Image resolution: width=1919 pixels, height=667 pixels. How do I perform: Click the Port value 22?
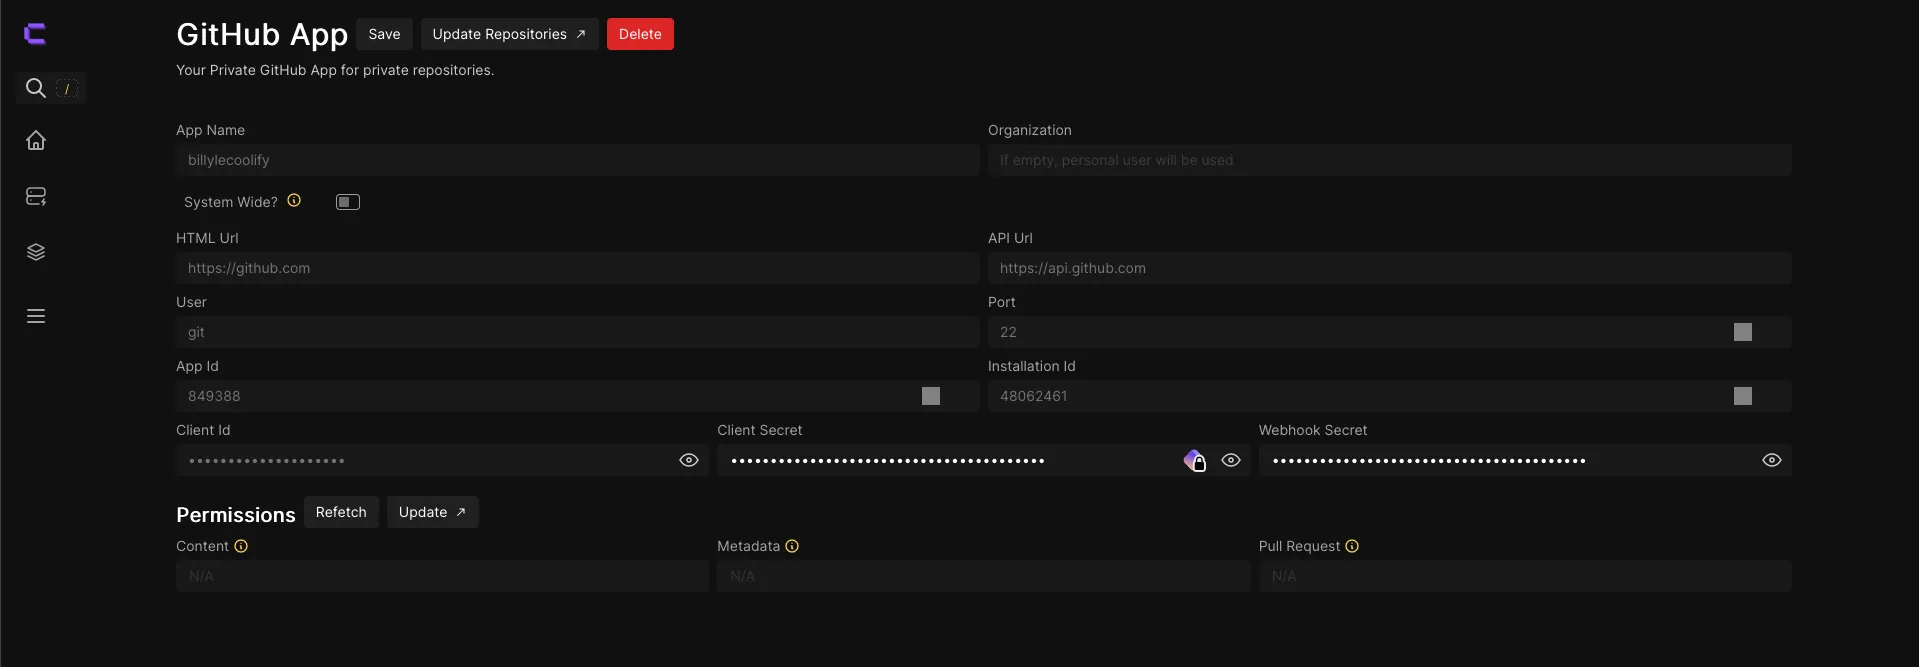[1008, 332]
